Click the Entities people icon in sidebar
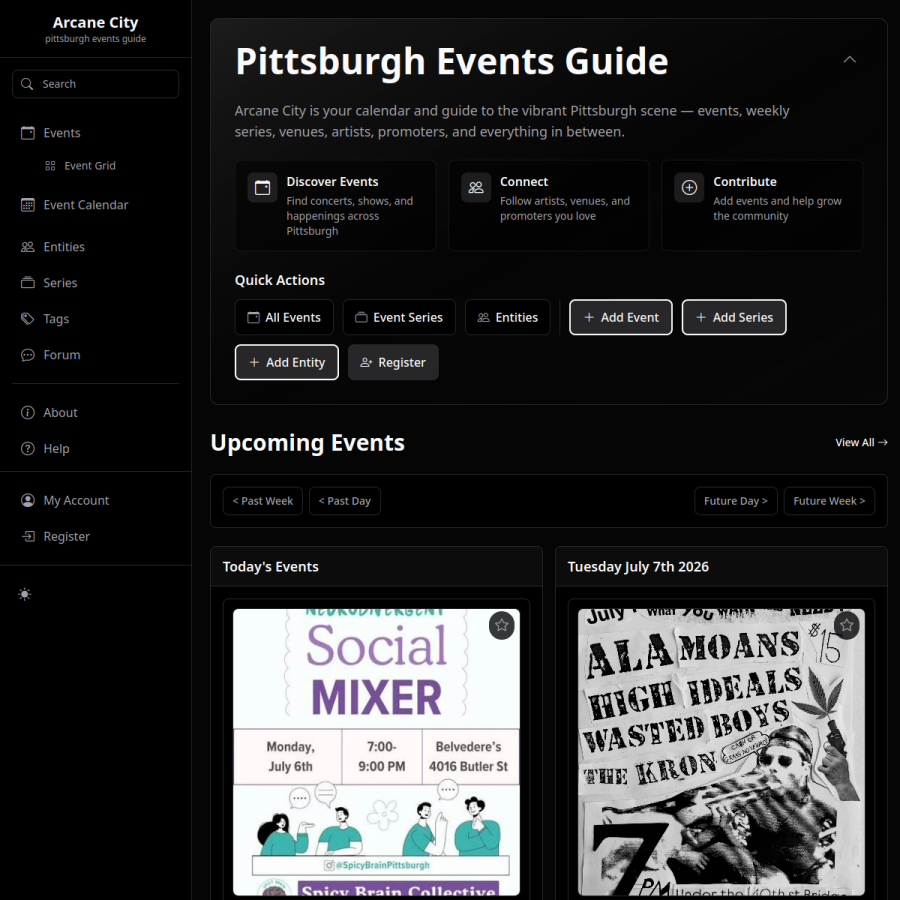The image size is (900, 900). [x=28, y=247]
